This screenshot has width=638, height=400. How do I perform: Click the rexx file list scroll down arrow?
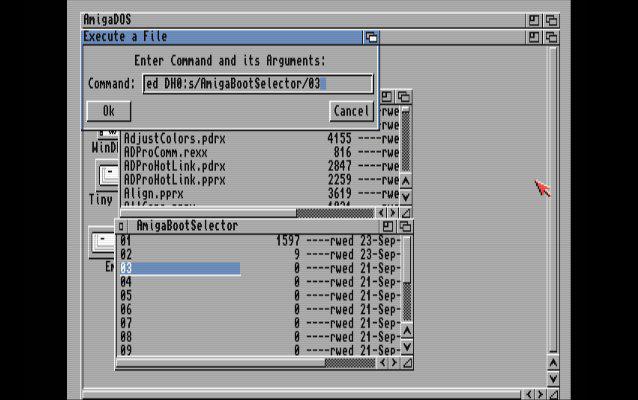[406, 197]
